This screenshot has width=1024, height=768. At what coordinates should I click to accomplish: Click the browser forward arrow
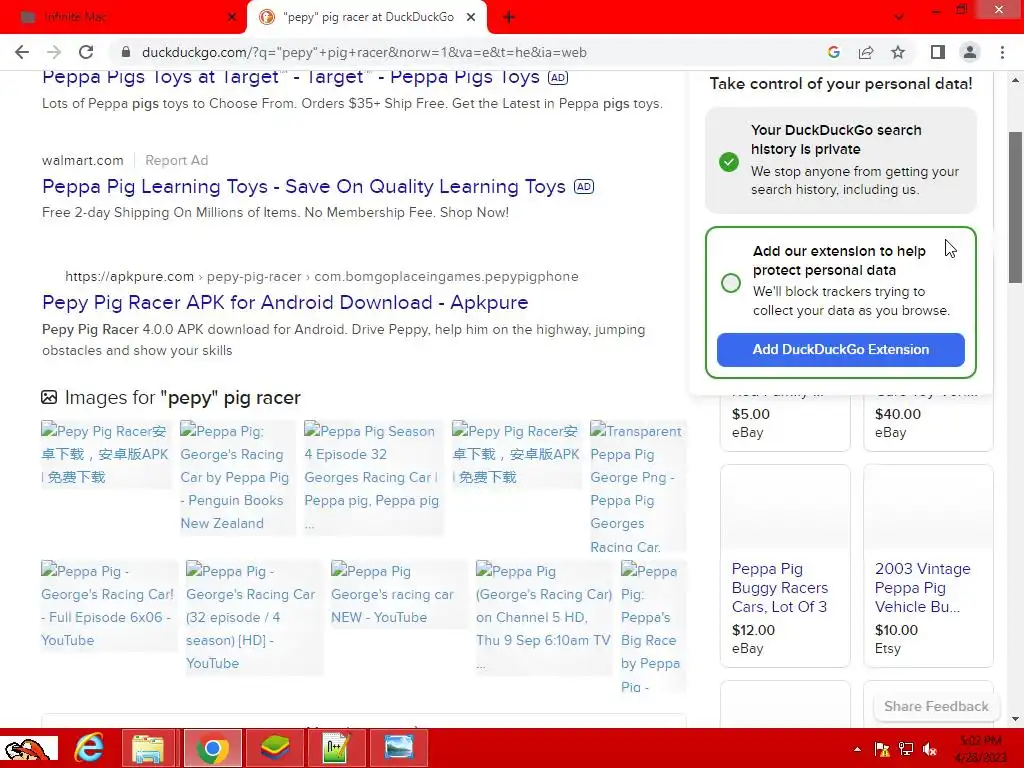point(54,52)
